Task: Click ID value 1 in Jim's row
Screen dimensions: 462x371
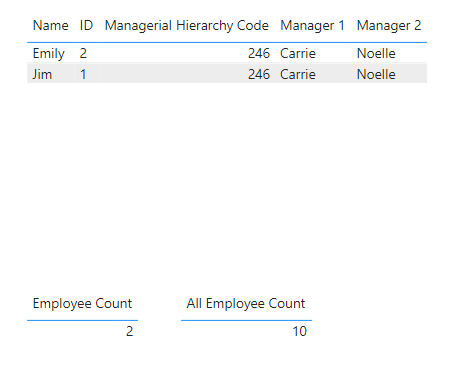Action: pos(83,74)
